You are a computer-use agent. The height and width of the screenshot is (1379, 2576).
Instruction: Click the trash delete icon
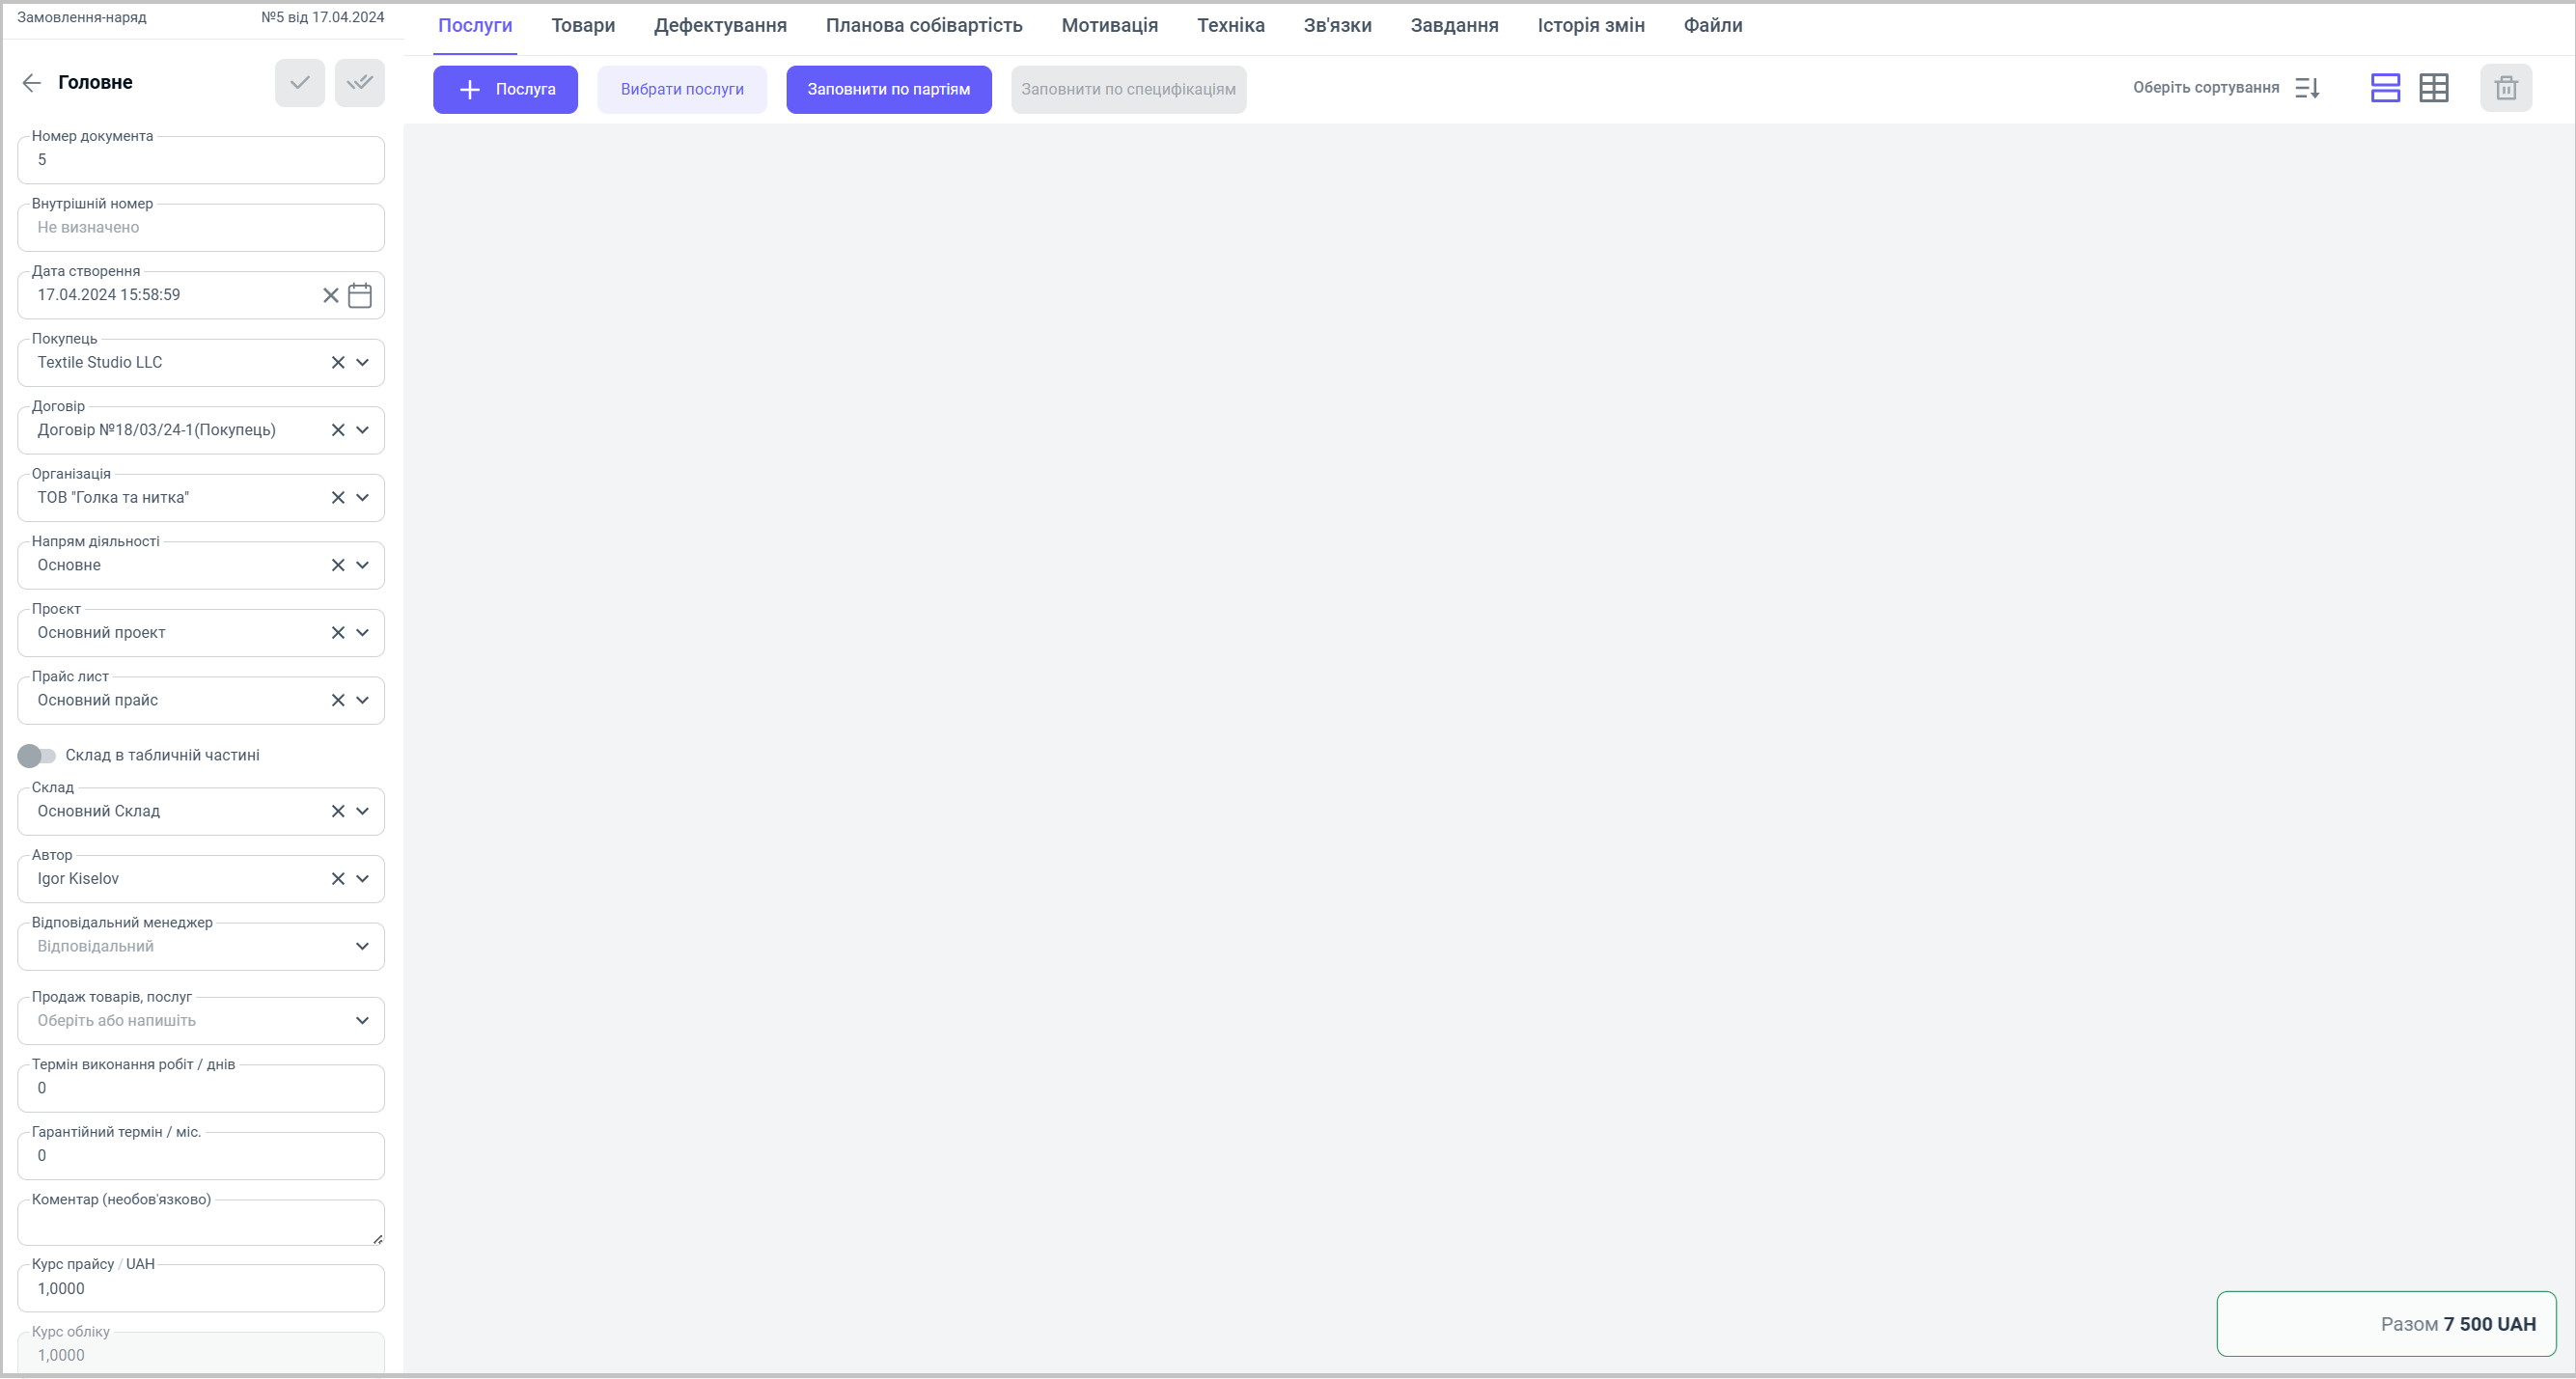pos(2505,88)
